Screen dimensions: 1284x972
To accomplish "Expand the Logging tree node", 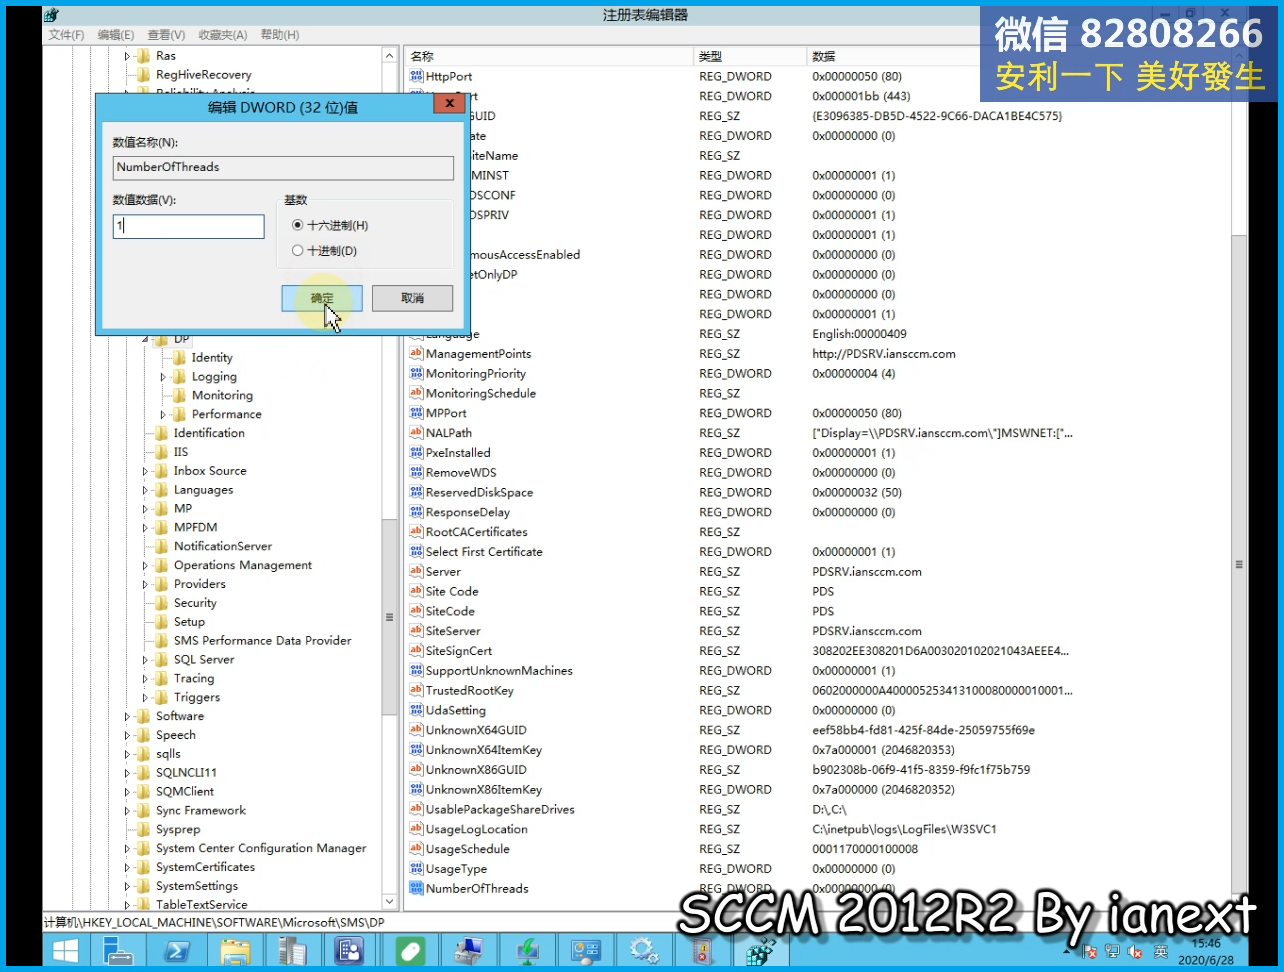I will (x=163, y=377).
